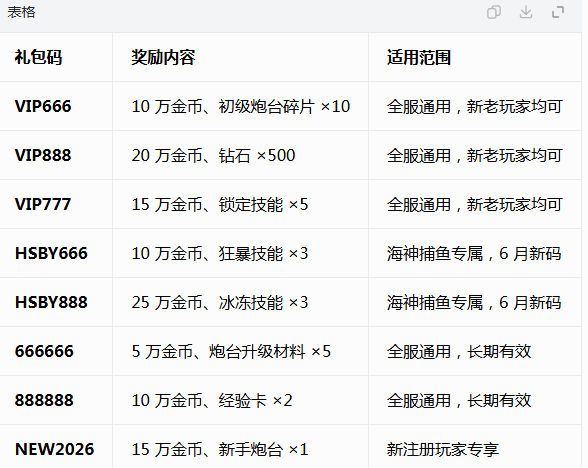
Task: Copy the table with the copy icon
Action: click(494, 12)
